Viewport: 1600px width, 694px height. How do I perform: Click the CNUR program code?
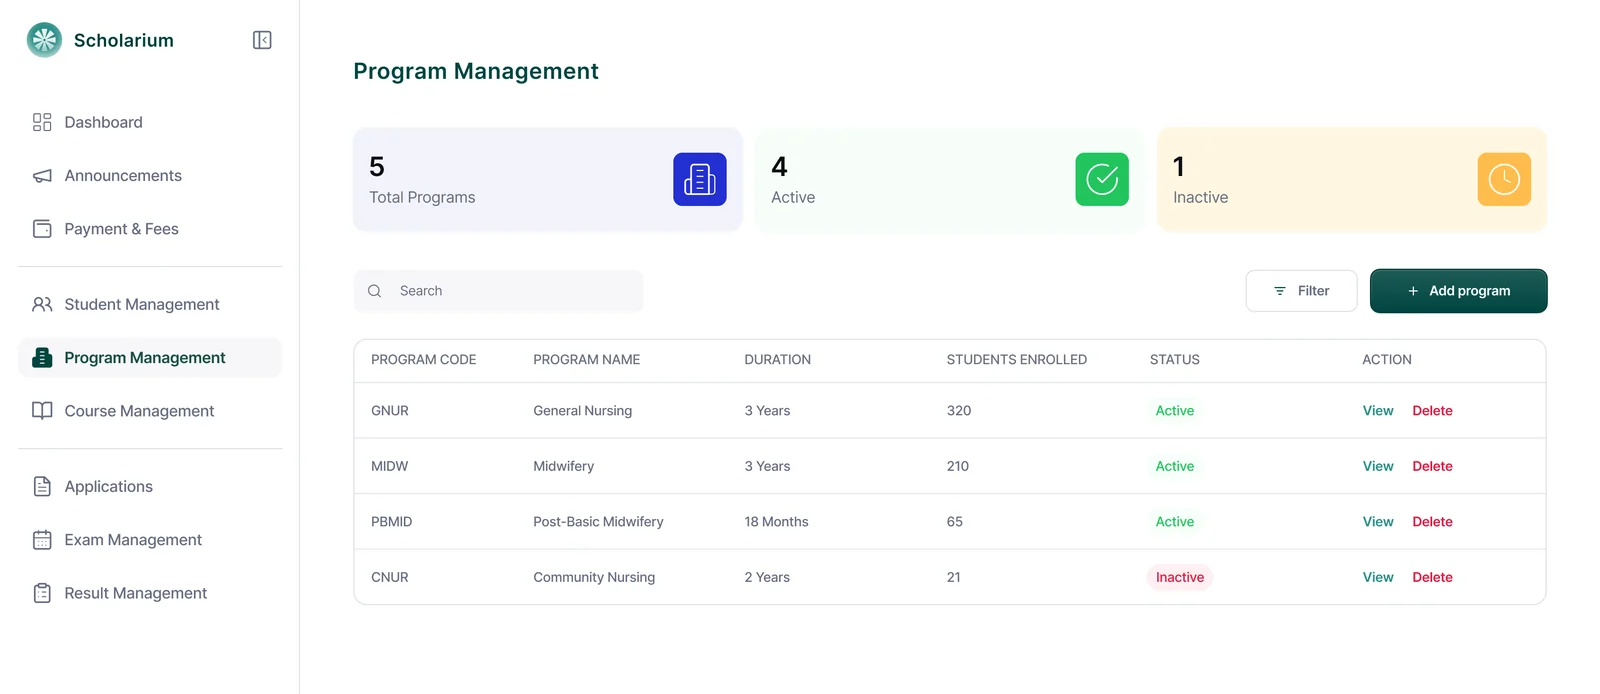click(x=389, y=577)
